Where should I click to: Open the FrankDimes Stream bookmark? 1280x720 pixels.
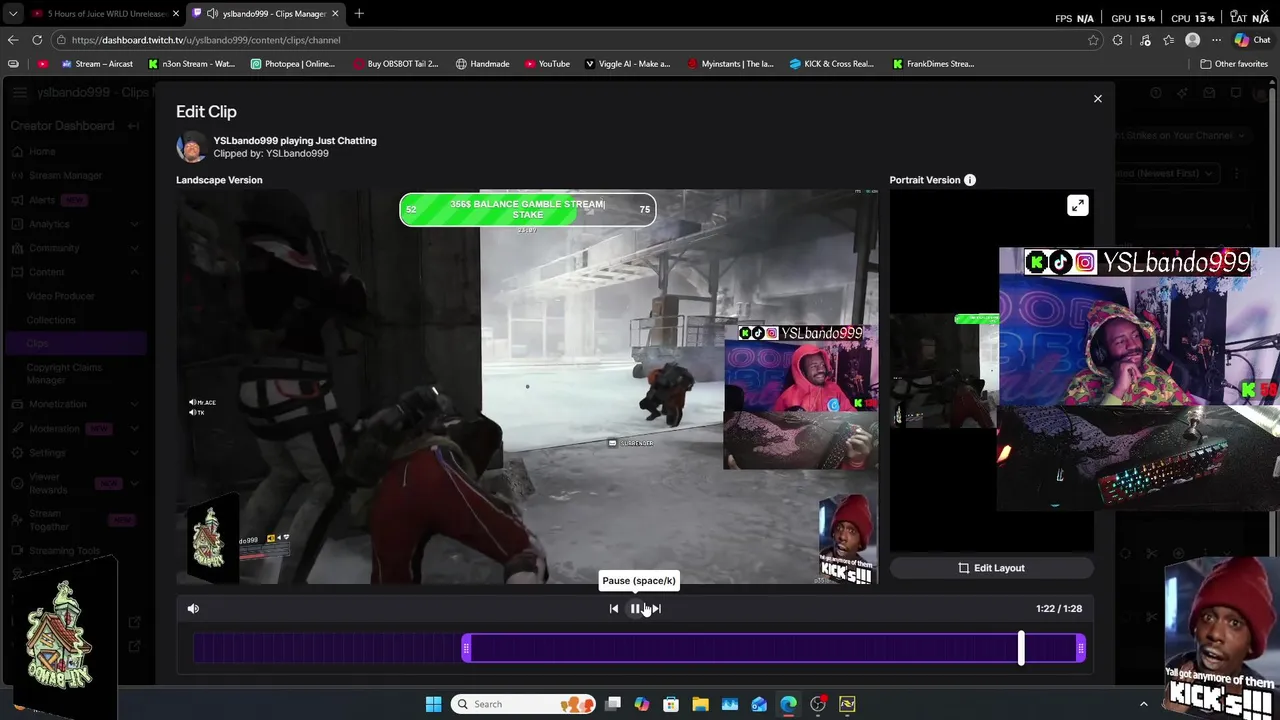pos(934,64)
